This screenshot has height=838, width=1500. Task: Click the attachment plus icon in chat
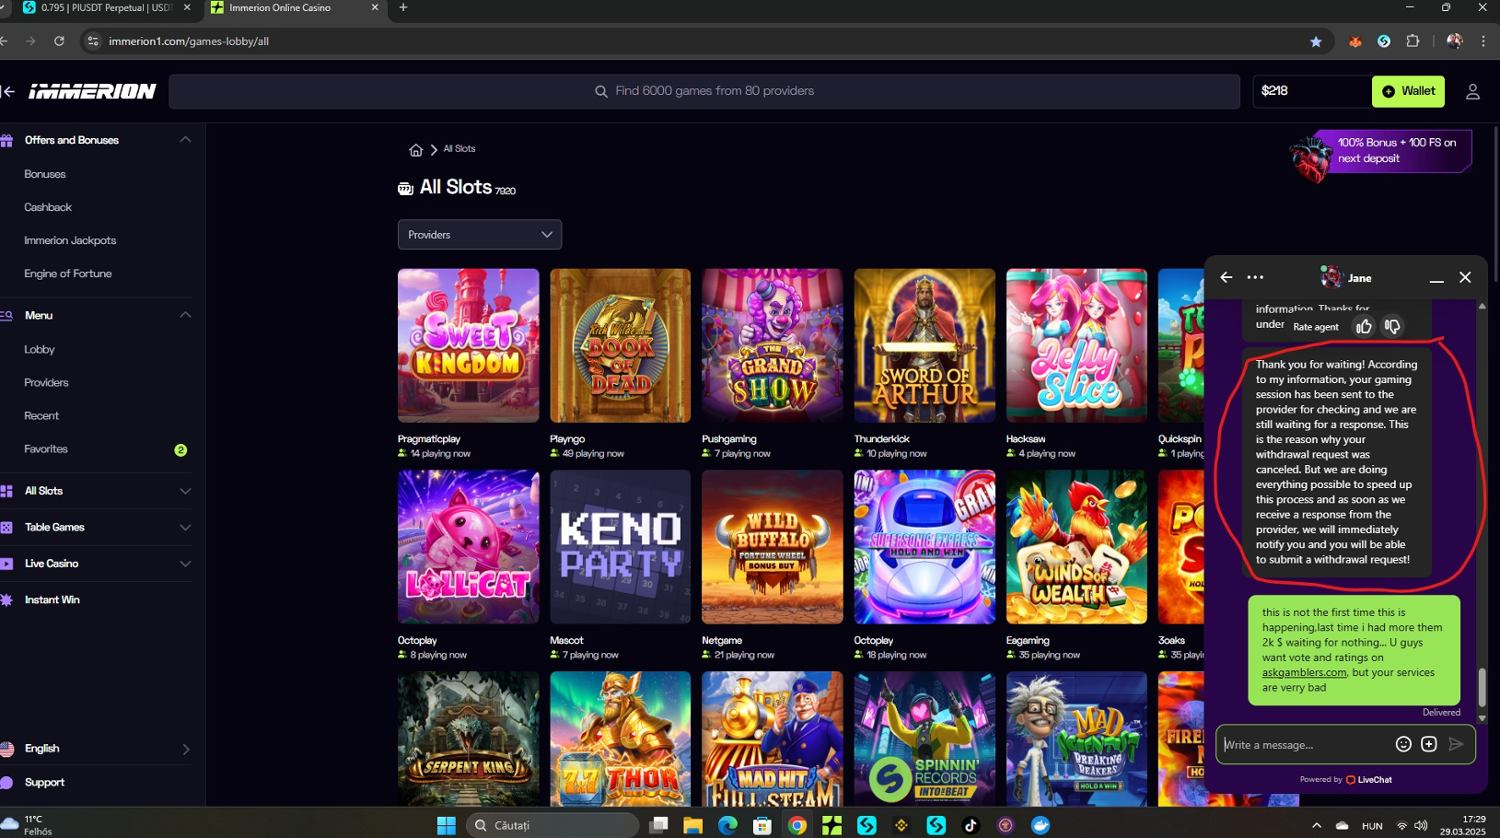[x=1429, y=744]
